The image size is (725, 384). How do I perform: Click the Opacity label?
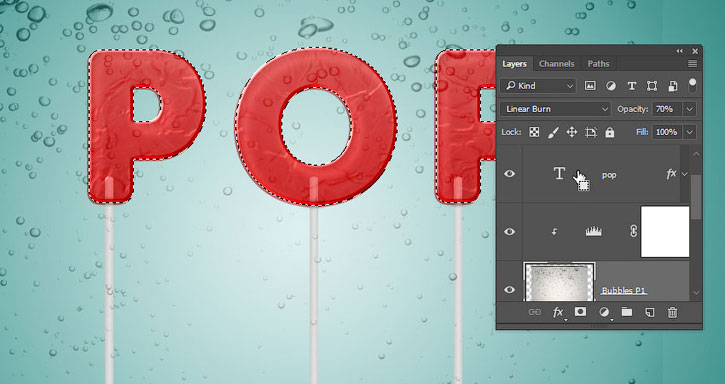(633, 109)
